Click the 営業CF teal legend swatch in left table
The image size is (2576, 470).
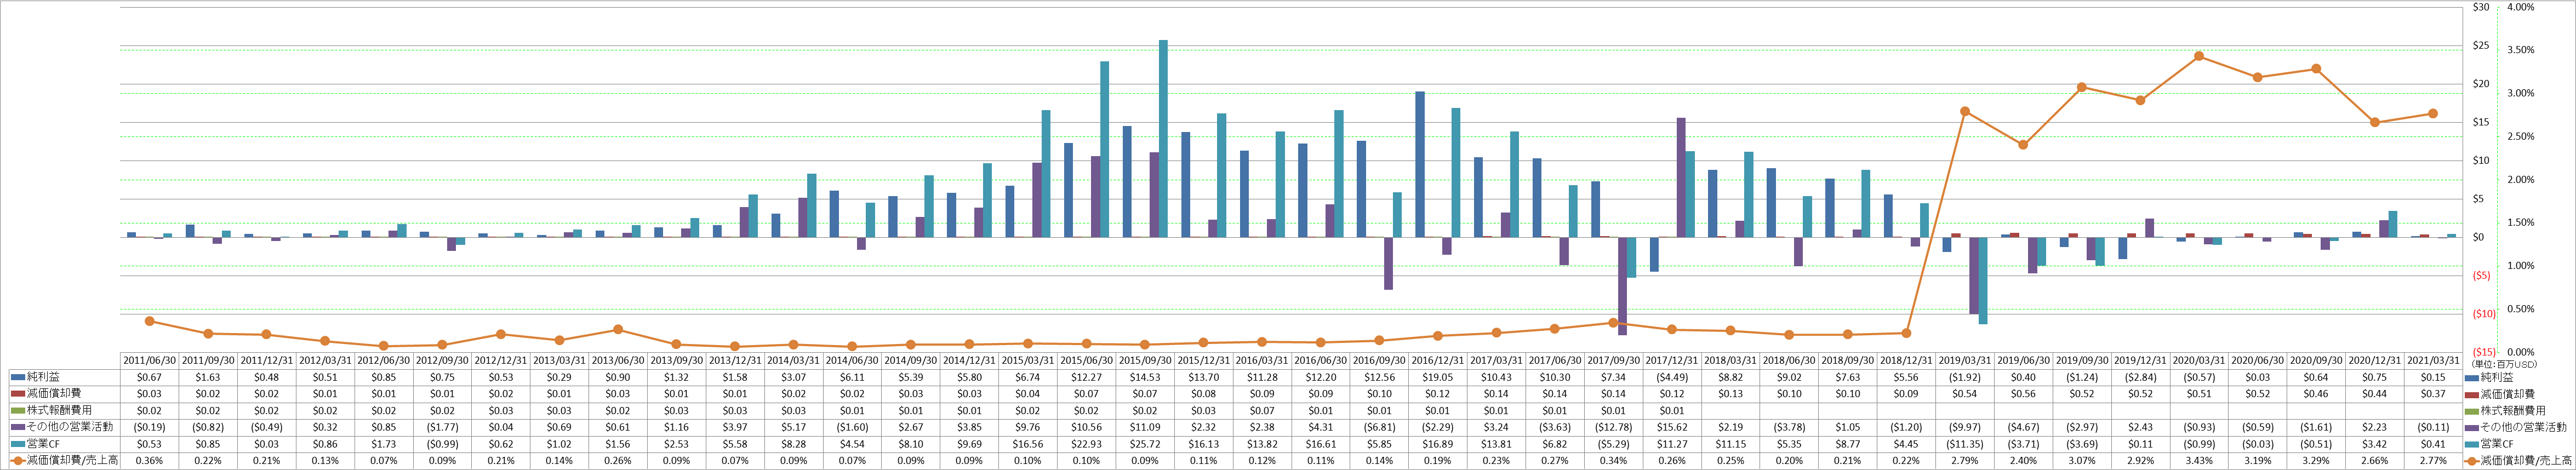[x=17, y=443]
